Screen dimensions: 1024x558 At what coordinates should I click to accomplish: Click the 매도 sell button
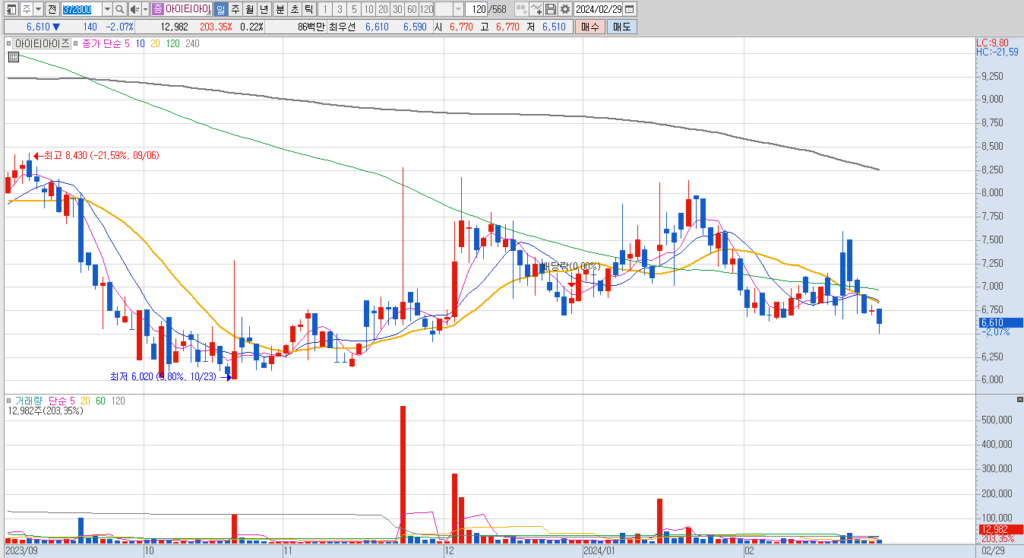(x=622, y=27)
